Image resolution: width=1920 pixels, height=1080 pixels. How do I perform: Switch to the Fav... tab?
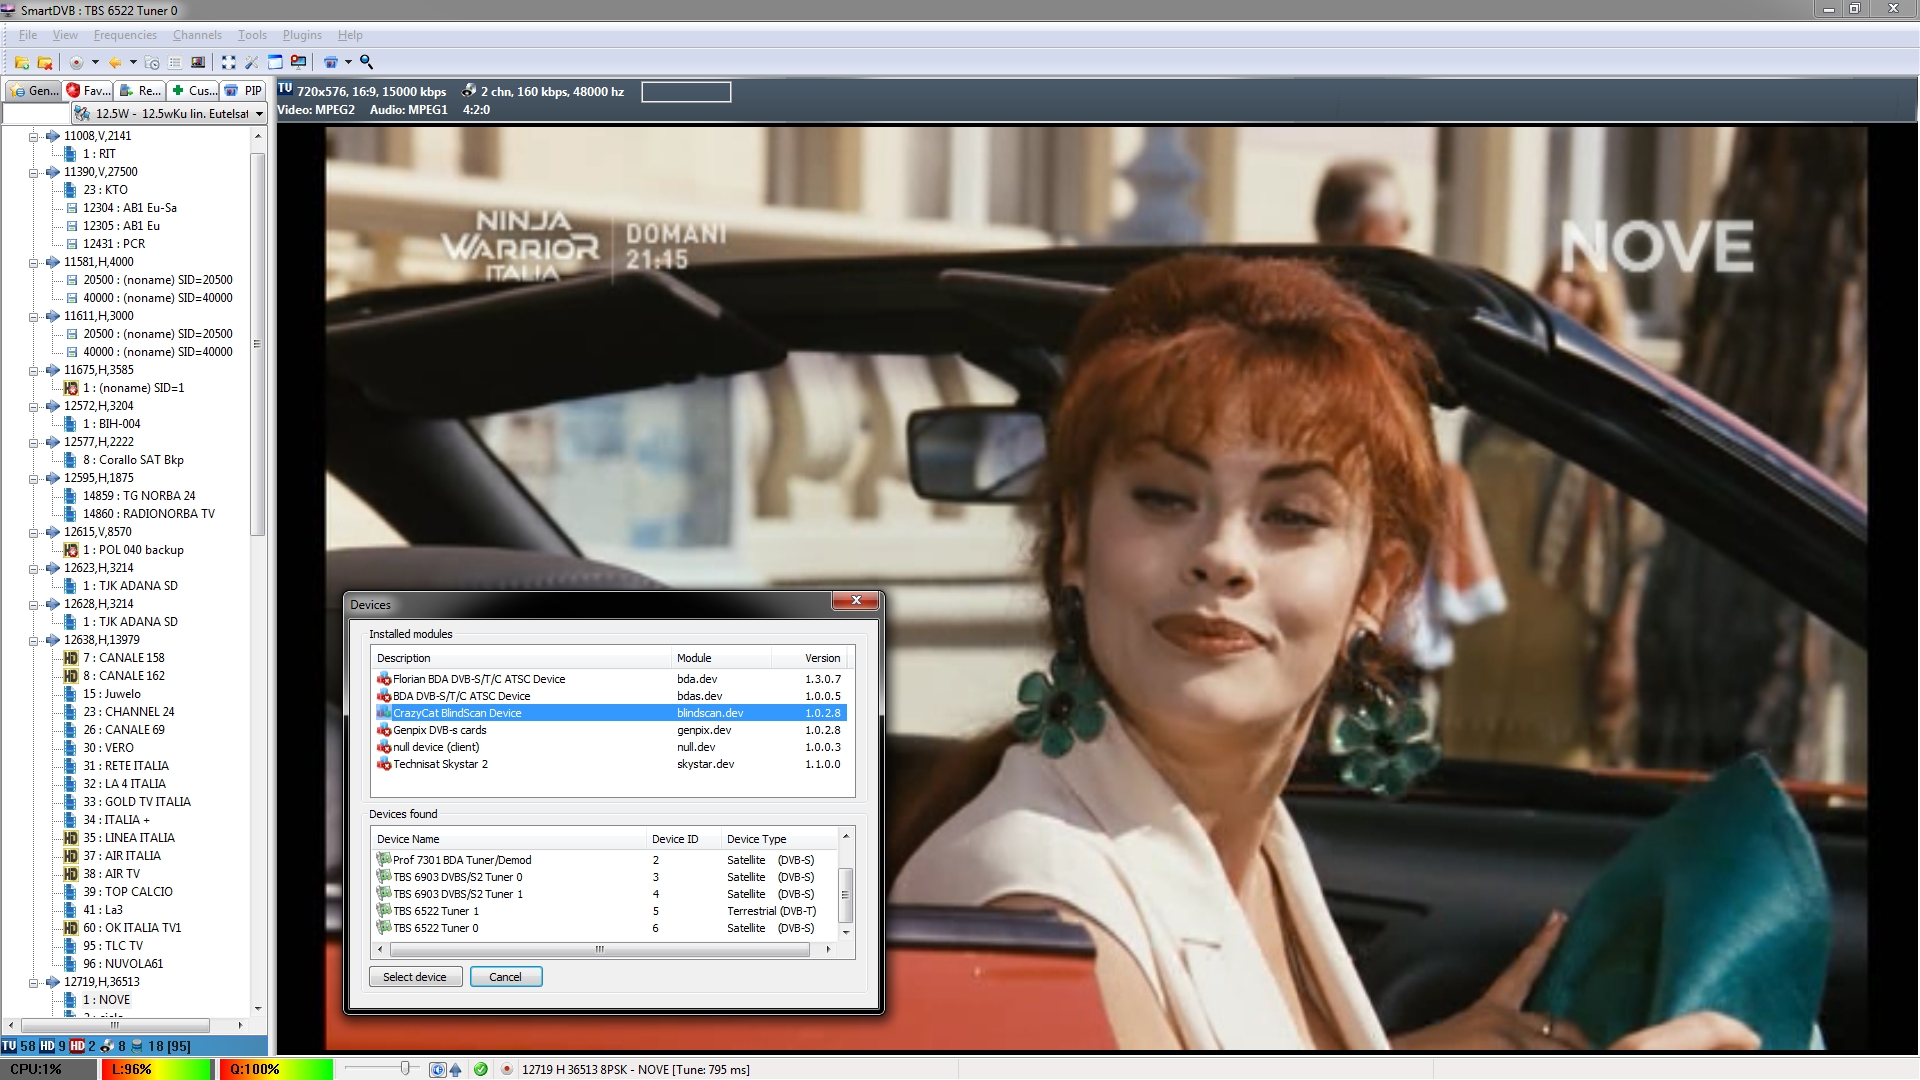[x=88, y=90]
